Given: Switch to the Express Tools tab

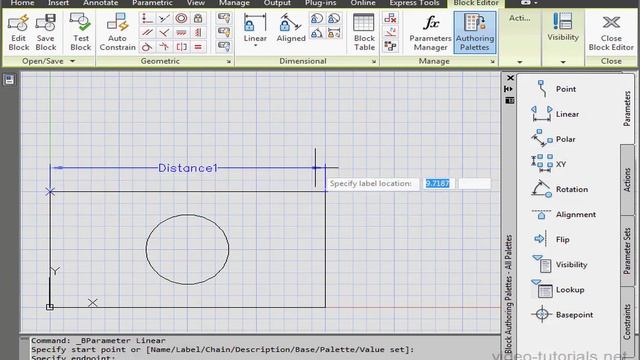Looking at the screenshot, I should point(414,3).
